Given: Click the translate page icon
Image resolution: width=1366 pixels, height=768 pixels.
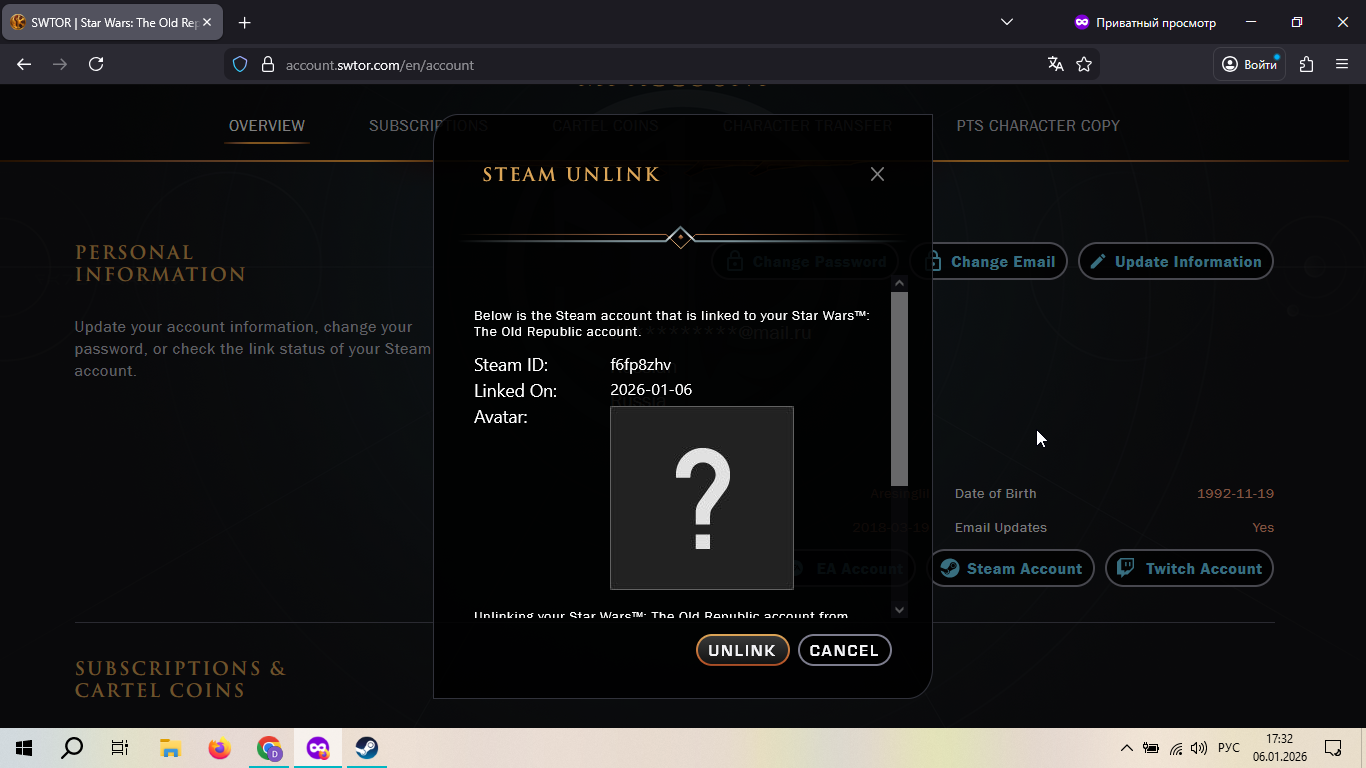Looking at the screenshot, I should point(1055,64).
